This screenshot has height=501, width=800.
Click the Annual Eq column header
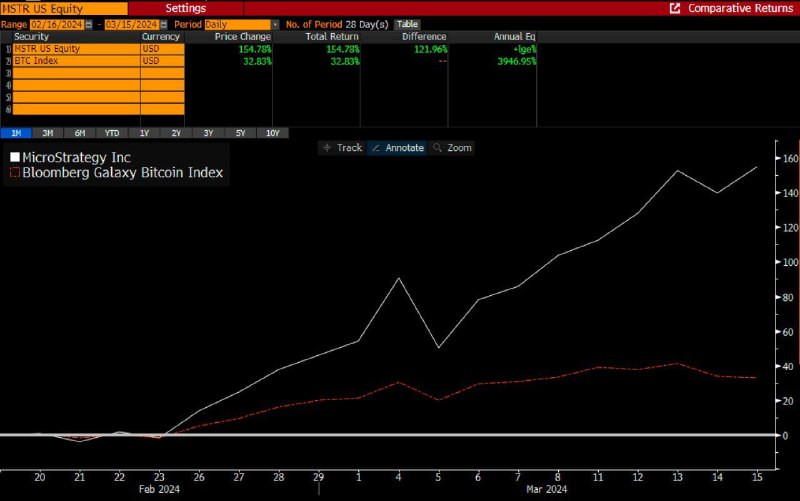click(514, 37)
